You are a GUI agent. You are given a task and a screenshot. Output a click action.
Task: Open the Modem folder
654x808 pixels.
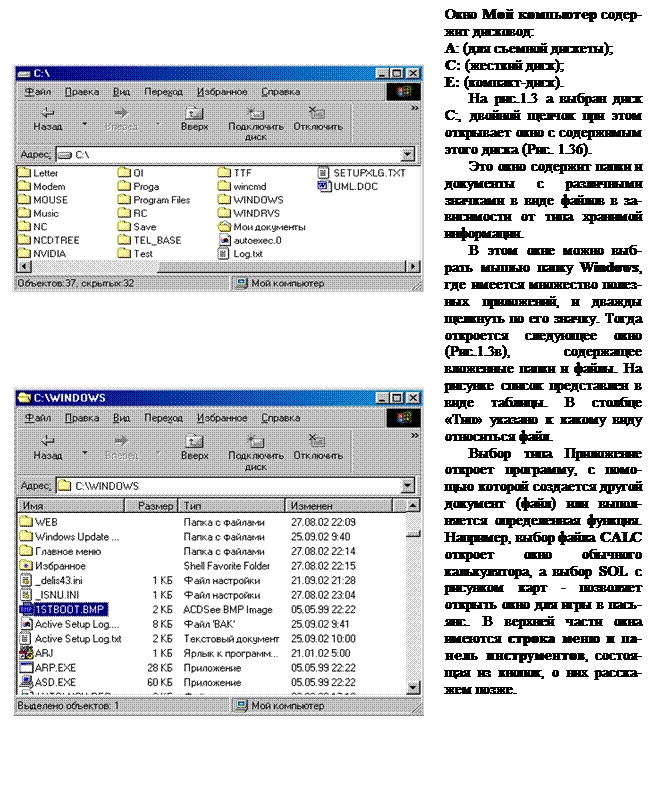click(x=42, y=186)
